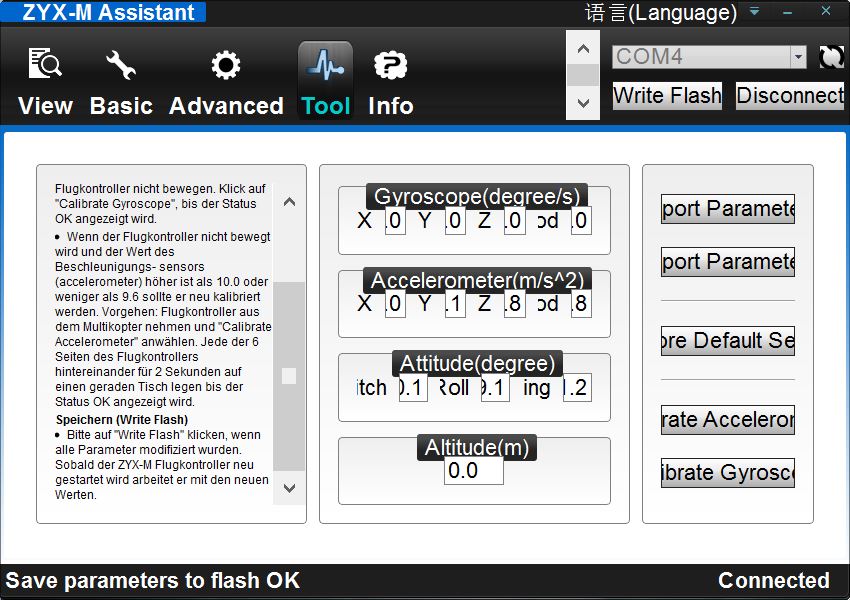Click the instructions text scrollbar thumb
This screenshot has height=600, width=850.
coord(289,376)
